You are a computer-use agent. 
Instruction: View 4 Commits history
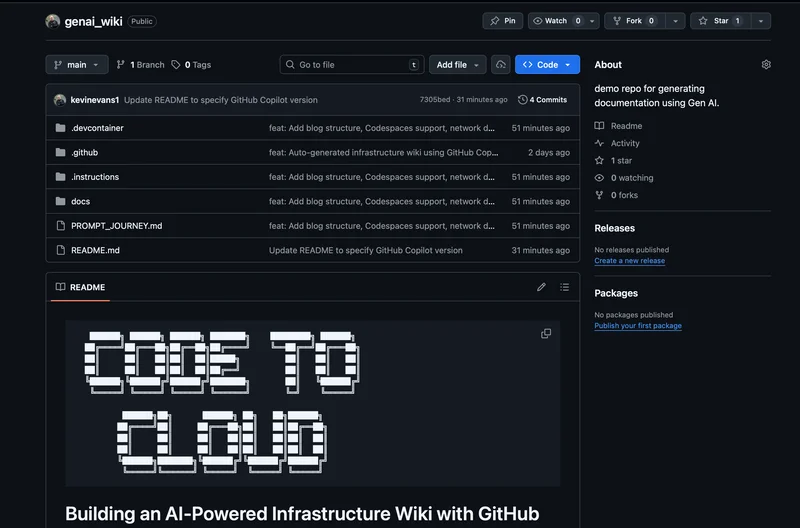(x=543, y=99)
